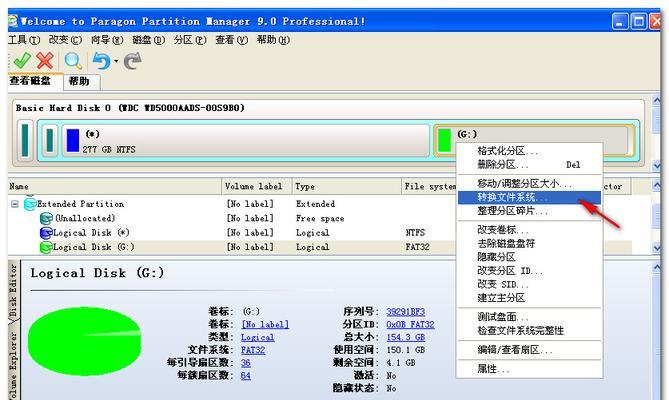Screen dimensions: 669x400
Task: Click the Logical Disk (G:) row icon
Action: pos(46,247)
